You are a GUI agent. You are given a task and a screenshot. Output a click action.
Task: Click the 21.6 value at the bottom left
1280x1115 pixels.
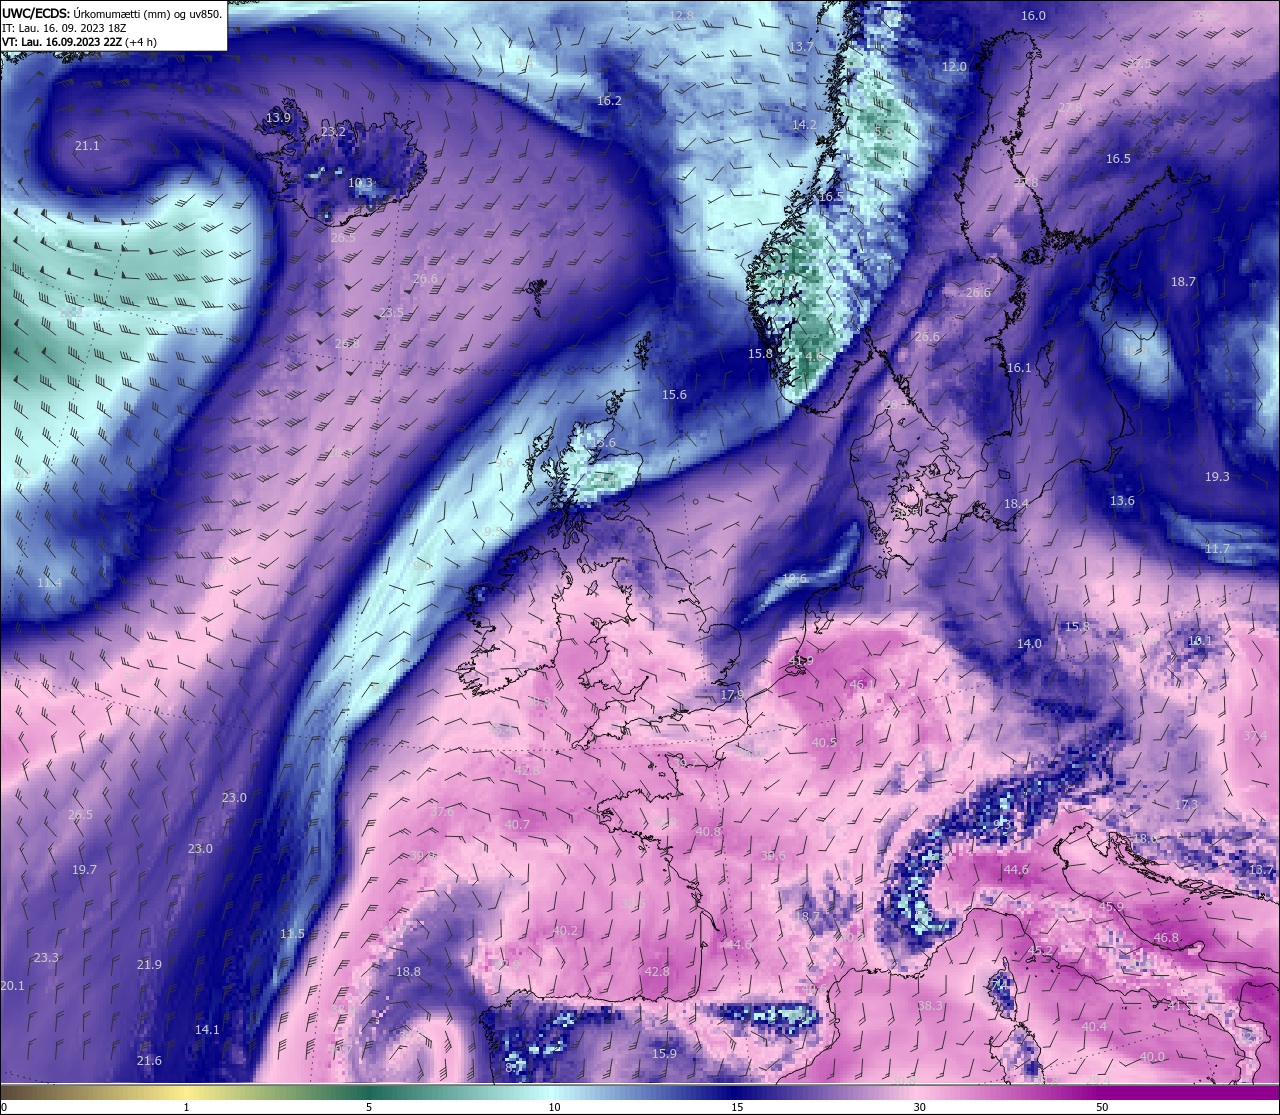[x=149, y=1061]
